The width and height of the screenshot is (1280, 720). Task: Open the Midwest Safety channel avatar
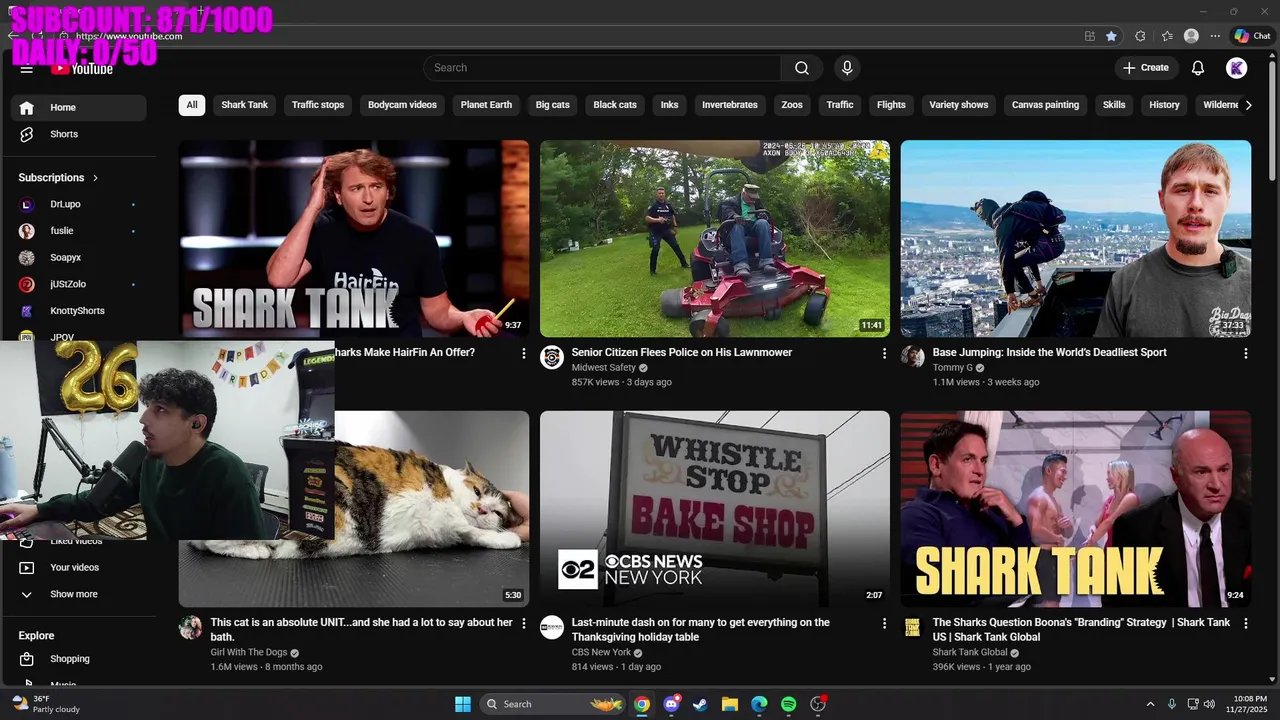(552, 357)
